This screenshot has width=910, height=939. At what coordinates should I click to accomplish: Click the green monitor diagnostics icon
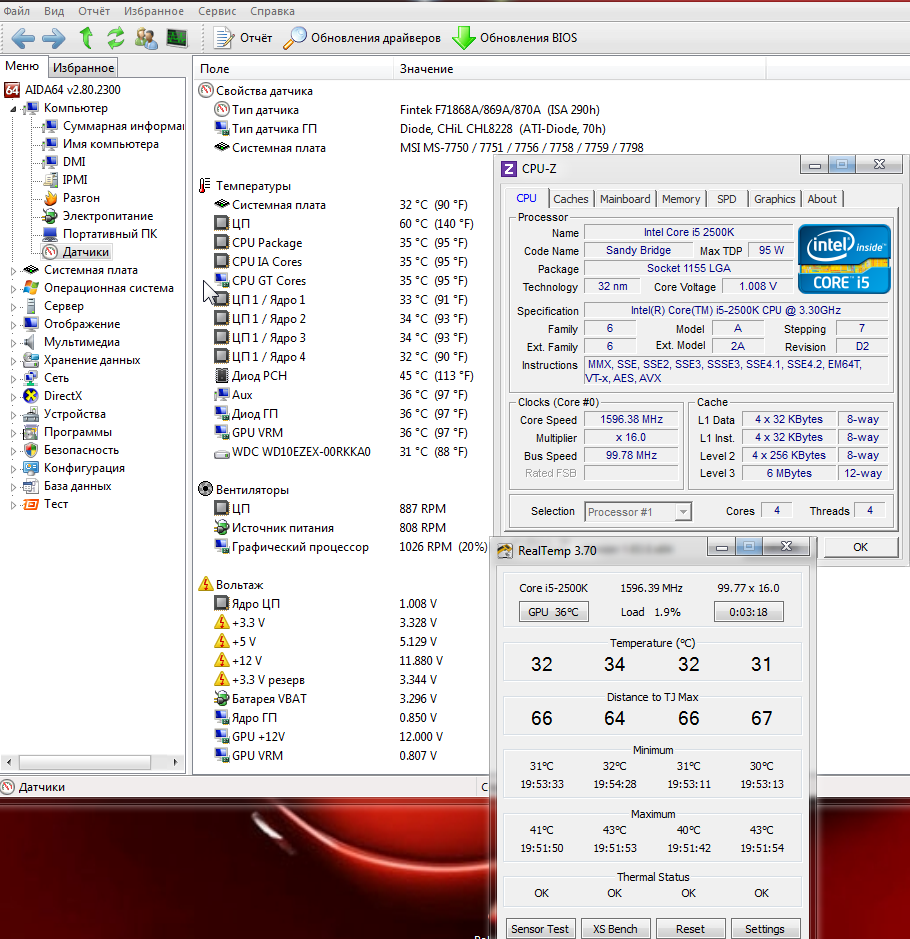click(177, 38)
